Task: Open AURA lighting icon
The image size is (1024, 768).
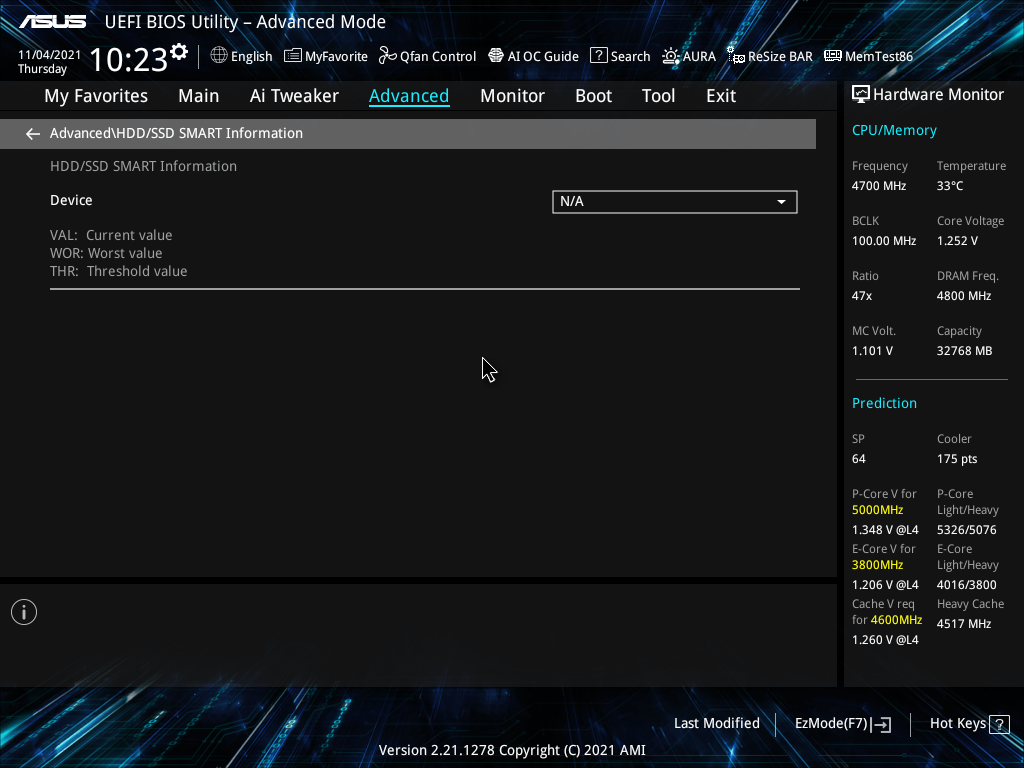Action: (671, 56)
